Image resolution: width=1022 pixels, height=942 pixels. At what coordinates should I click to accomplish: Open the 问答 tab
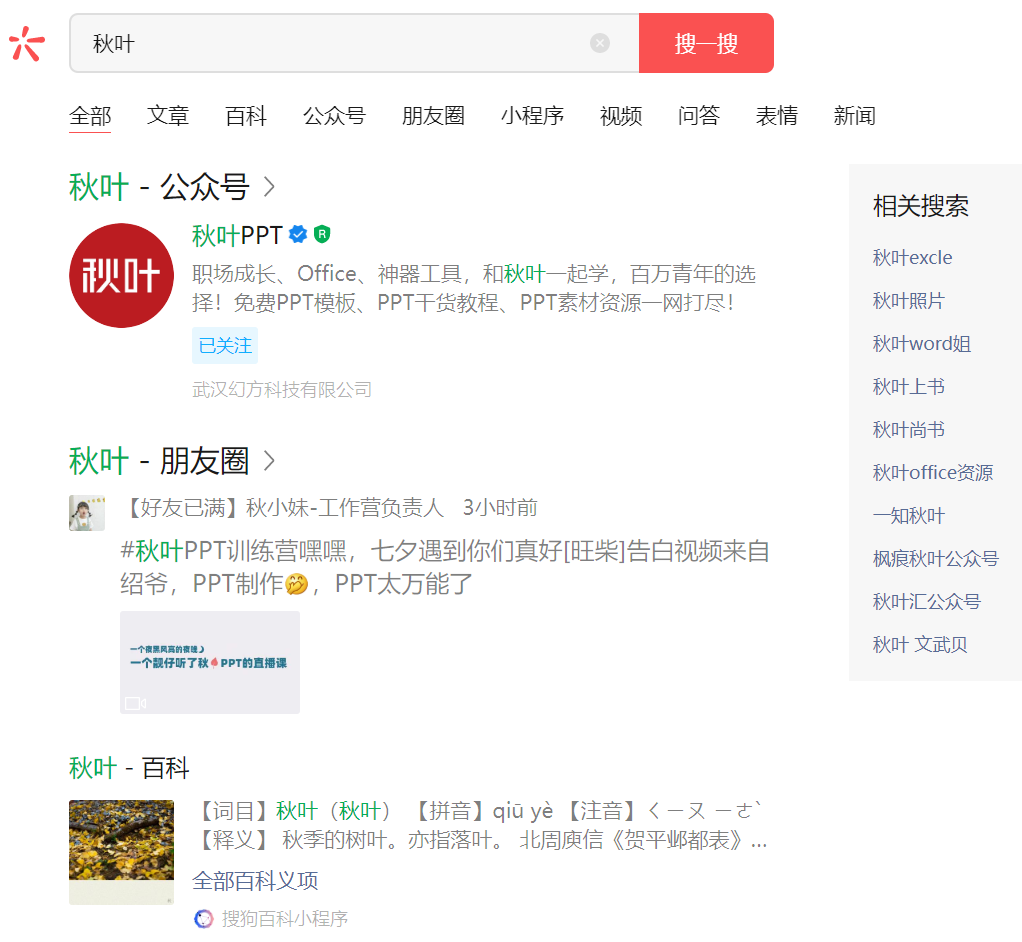699,116
